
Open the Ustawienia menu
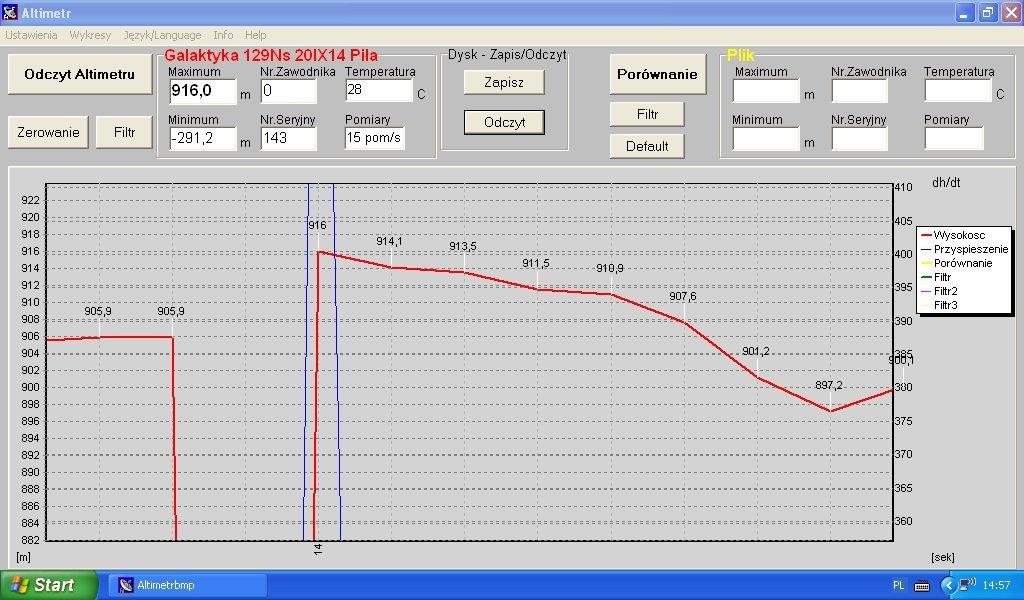coord(31,35)
